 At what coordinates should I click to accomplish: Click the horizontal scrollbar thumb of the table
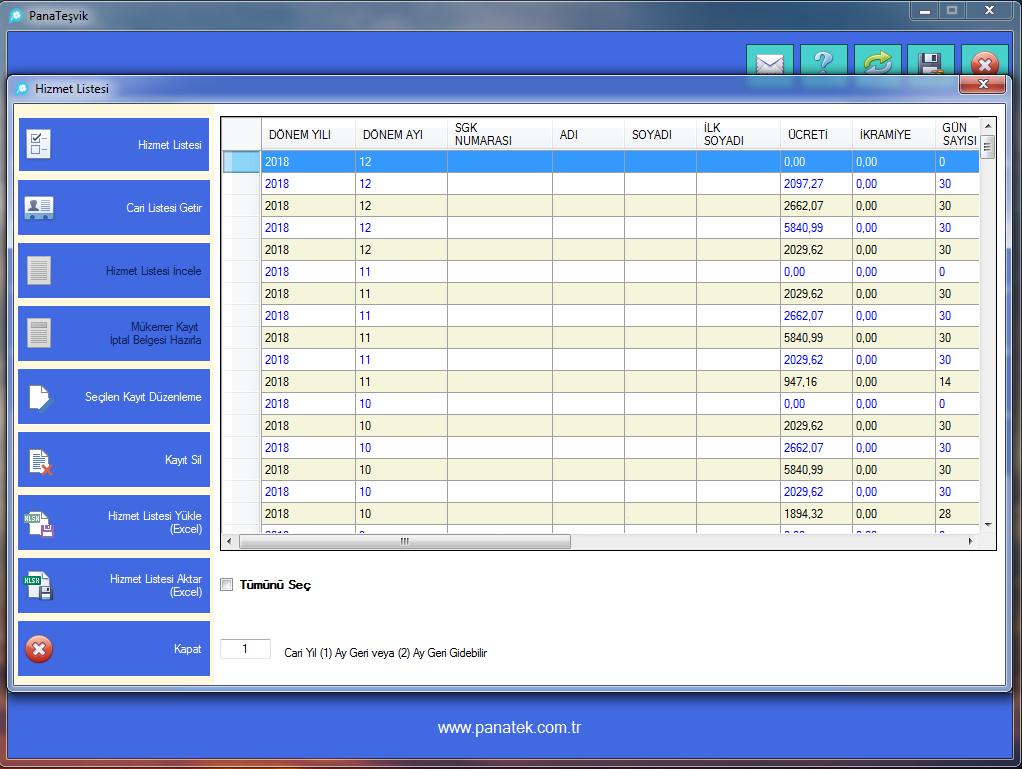pos(405,542)
